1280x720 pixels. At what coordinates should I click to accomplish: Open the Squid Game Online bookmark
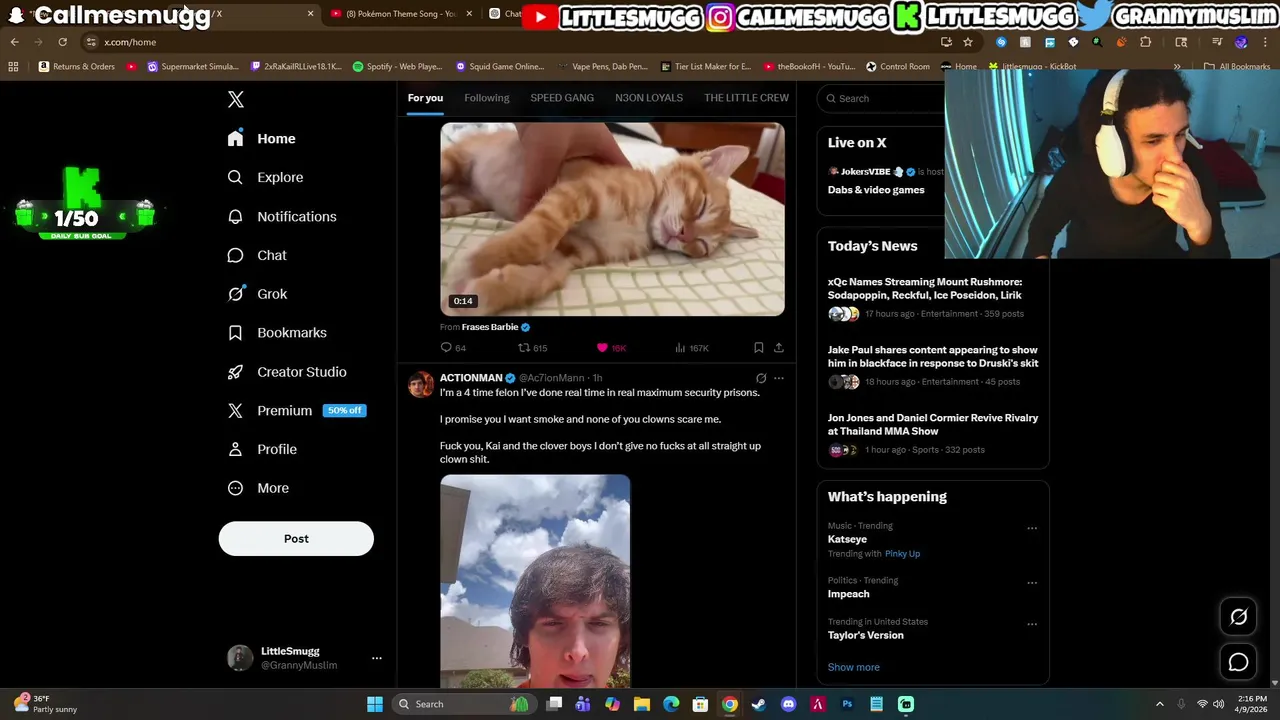(x=499, y=67)
